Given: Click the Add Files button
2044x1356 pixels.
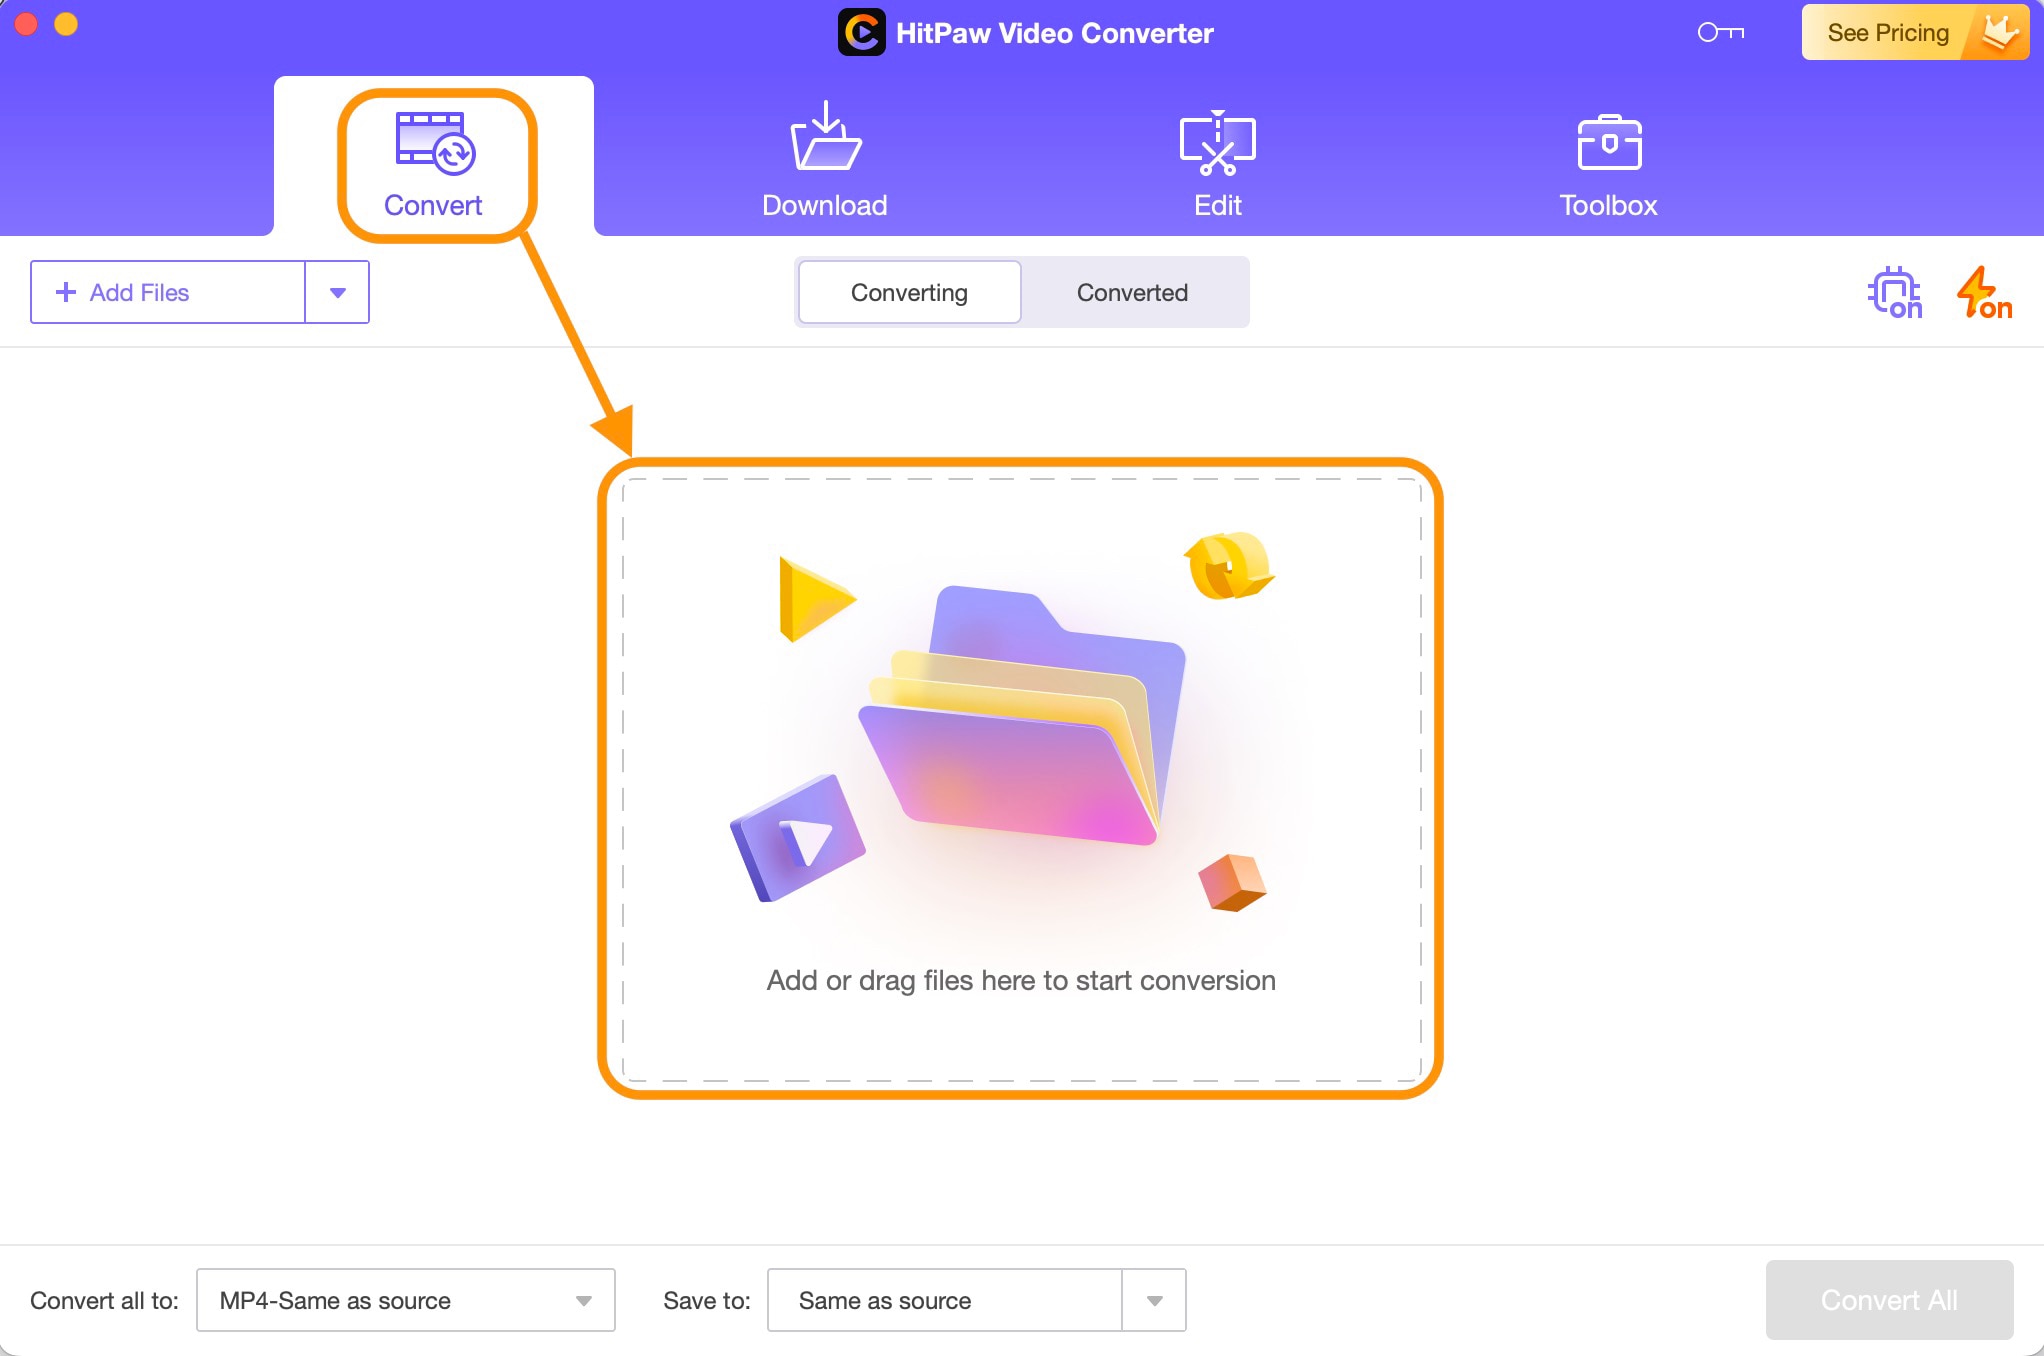Looking at the screenshot, I should coord(169,291).
